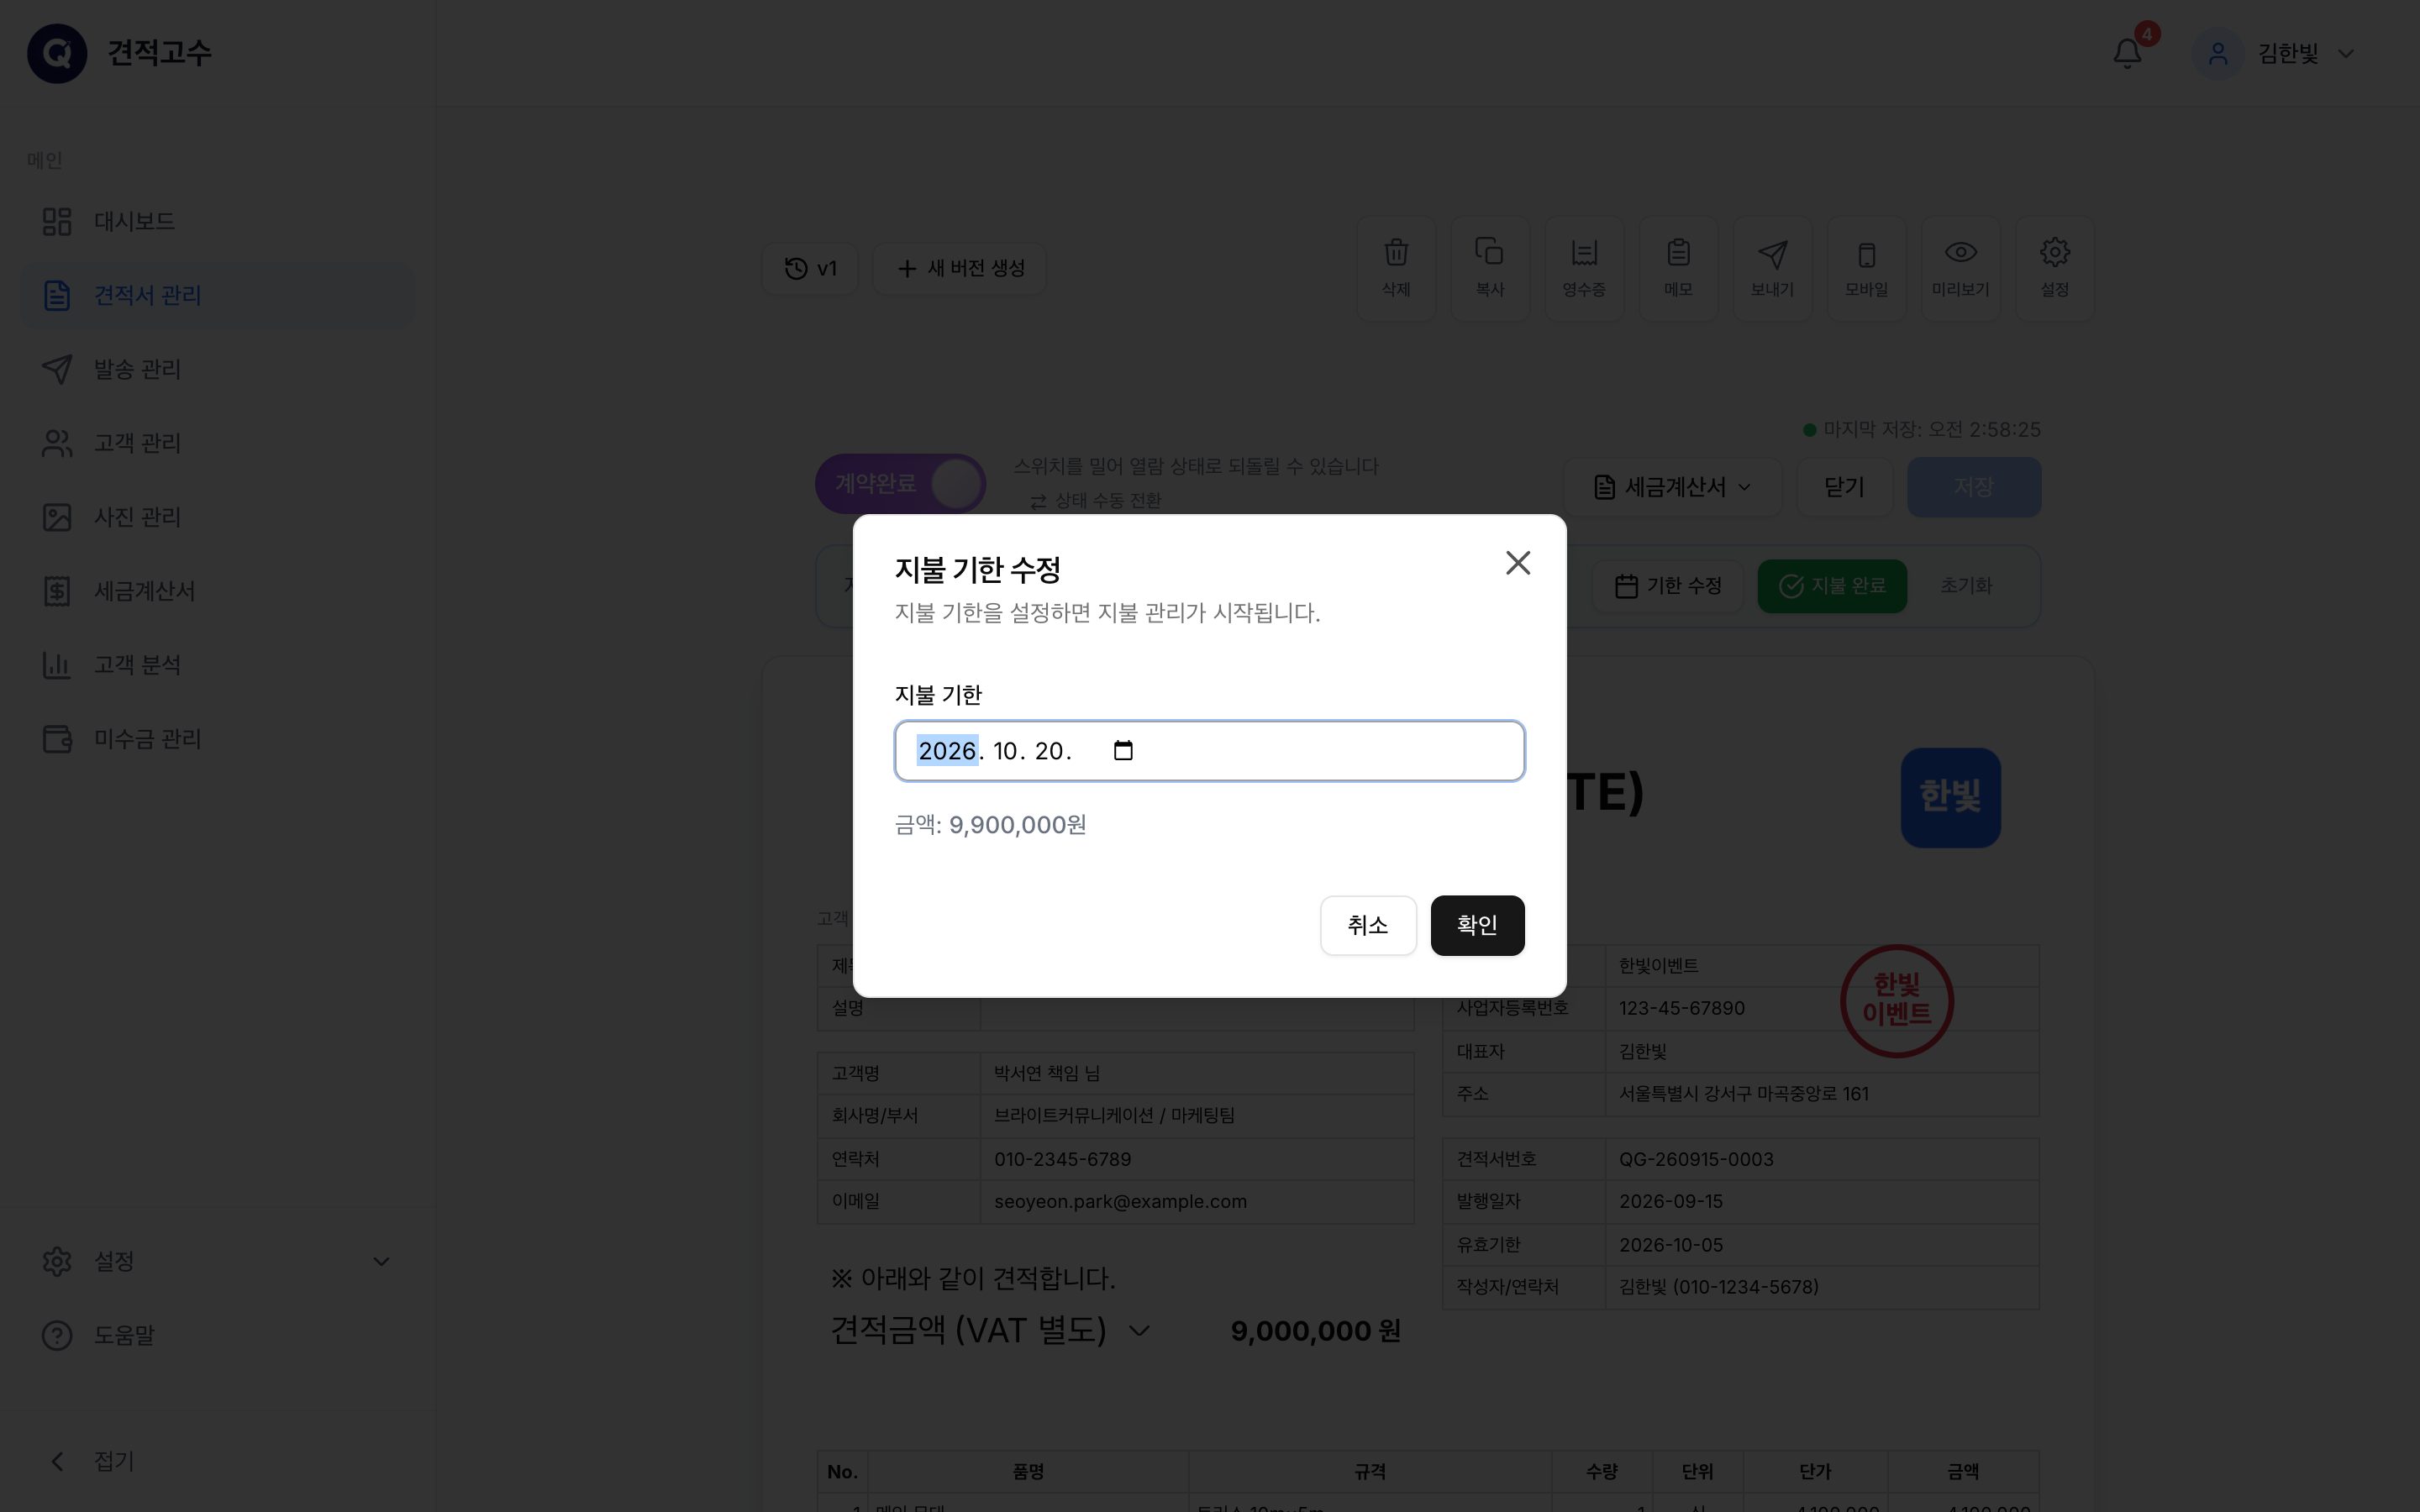Open 대시보드 in sidebar
Screen dimensions: 2420x1512
218,221
